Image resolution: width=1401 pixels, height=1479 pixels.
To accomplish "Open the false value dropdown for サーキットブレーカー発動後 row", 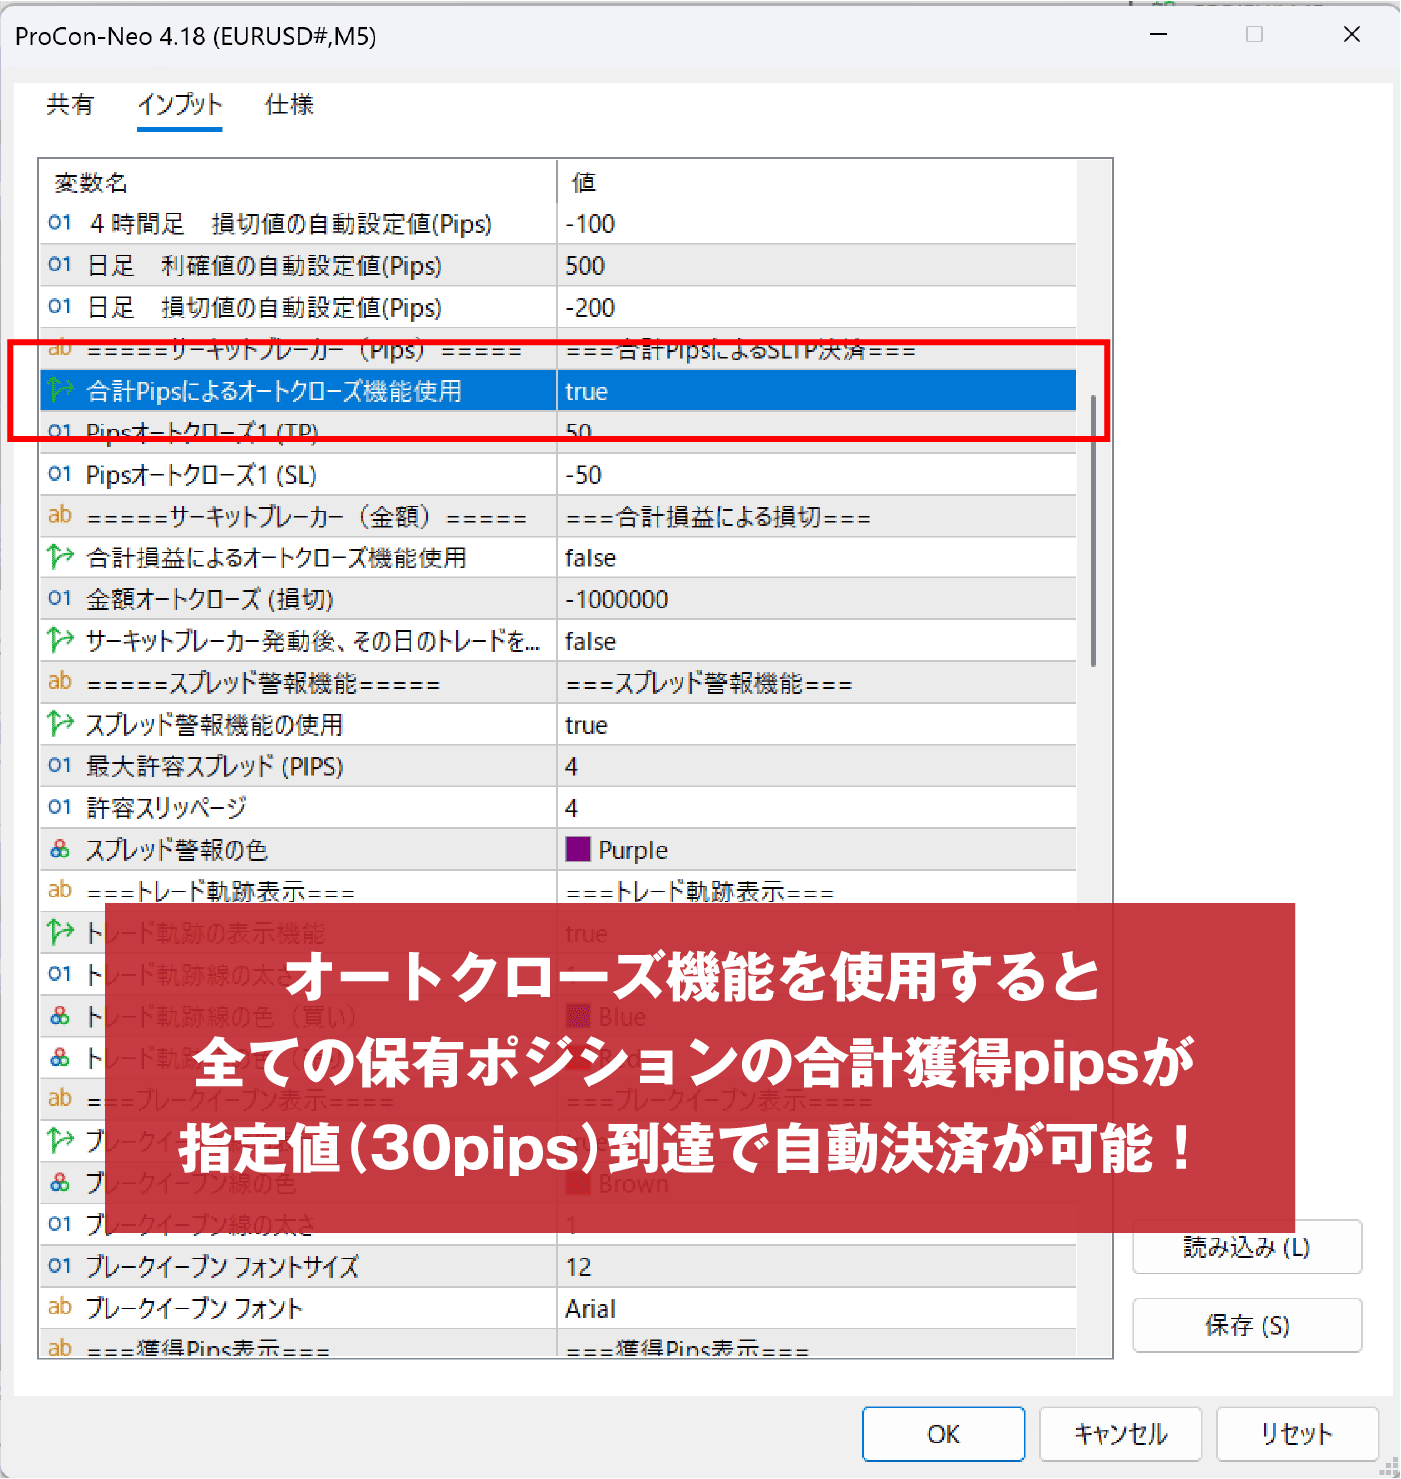I will point(816,641).
